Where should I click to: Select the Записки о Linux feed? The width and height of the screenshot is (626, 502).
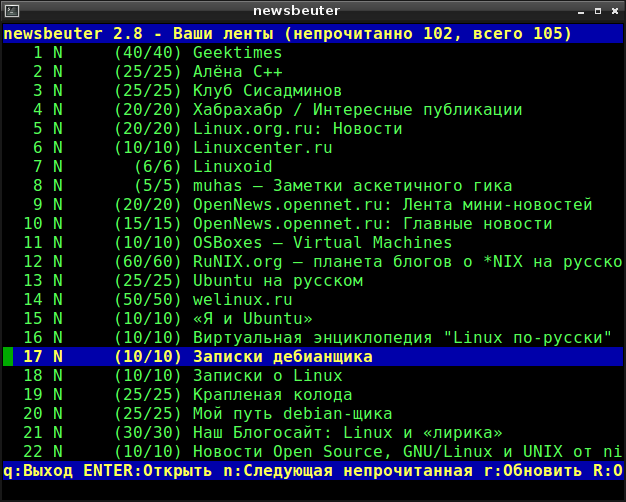(x=313, y=376)
